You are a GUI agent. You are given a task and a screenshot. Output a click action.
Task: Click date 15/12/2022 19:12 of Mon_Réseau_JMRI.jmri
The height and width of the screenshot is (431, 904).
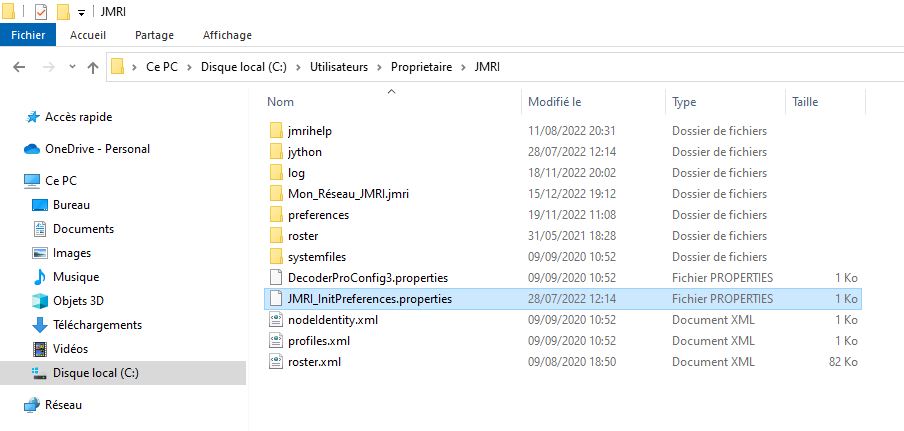click(572, 194)
